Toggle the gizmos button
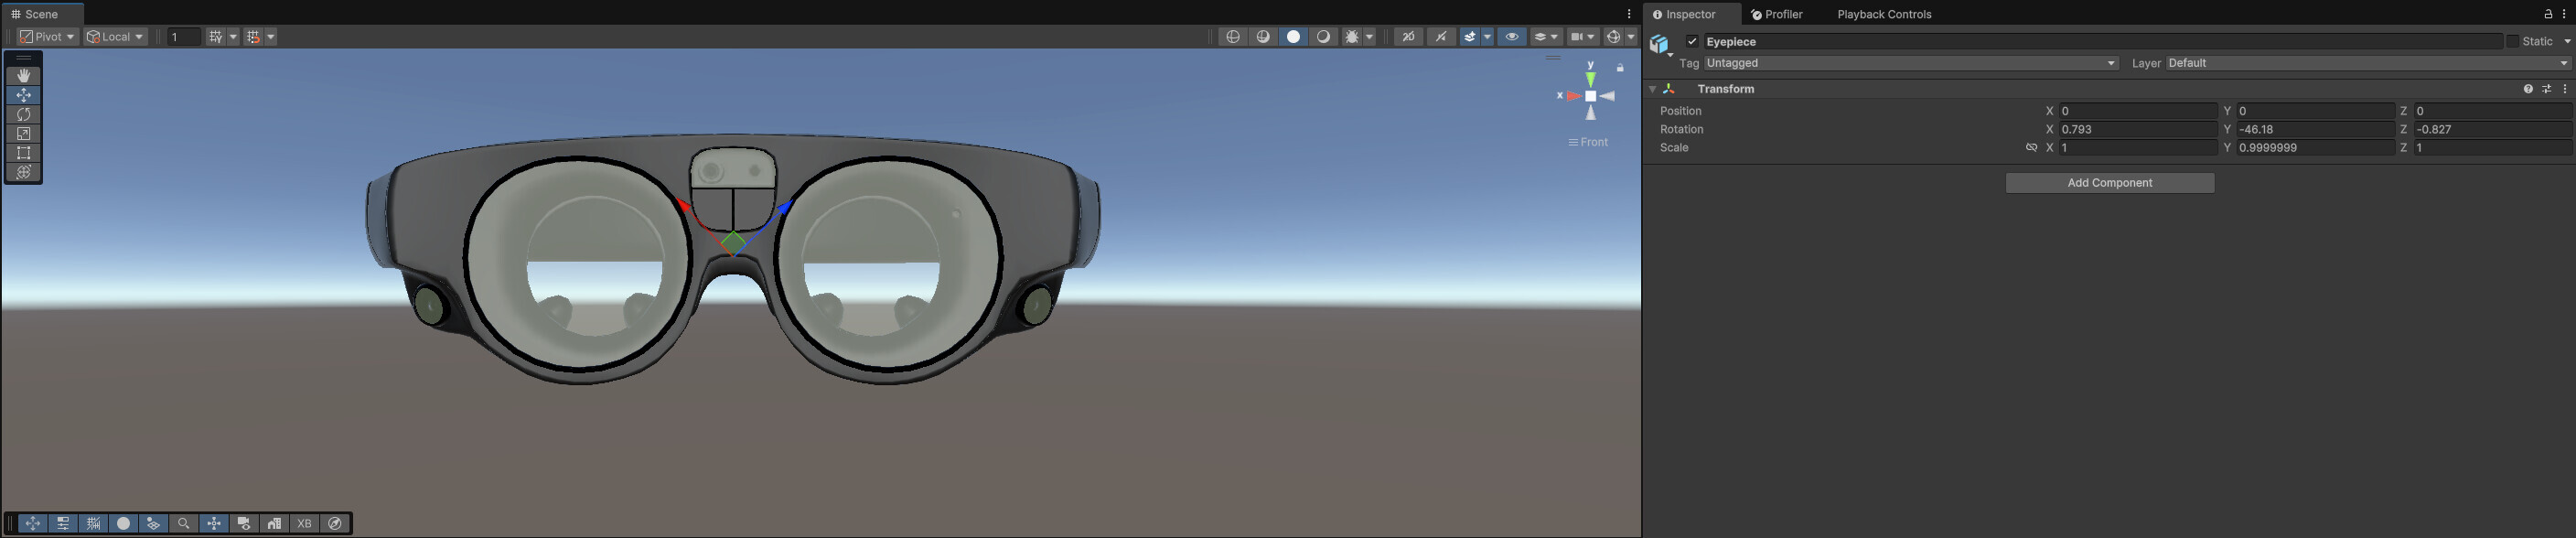The image size is (2576, 538). tap(1613, 37)
